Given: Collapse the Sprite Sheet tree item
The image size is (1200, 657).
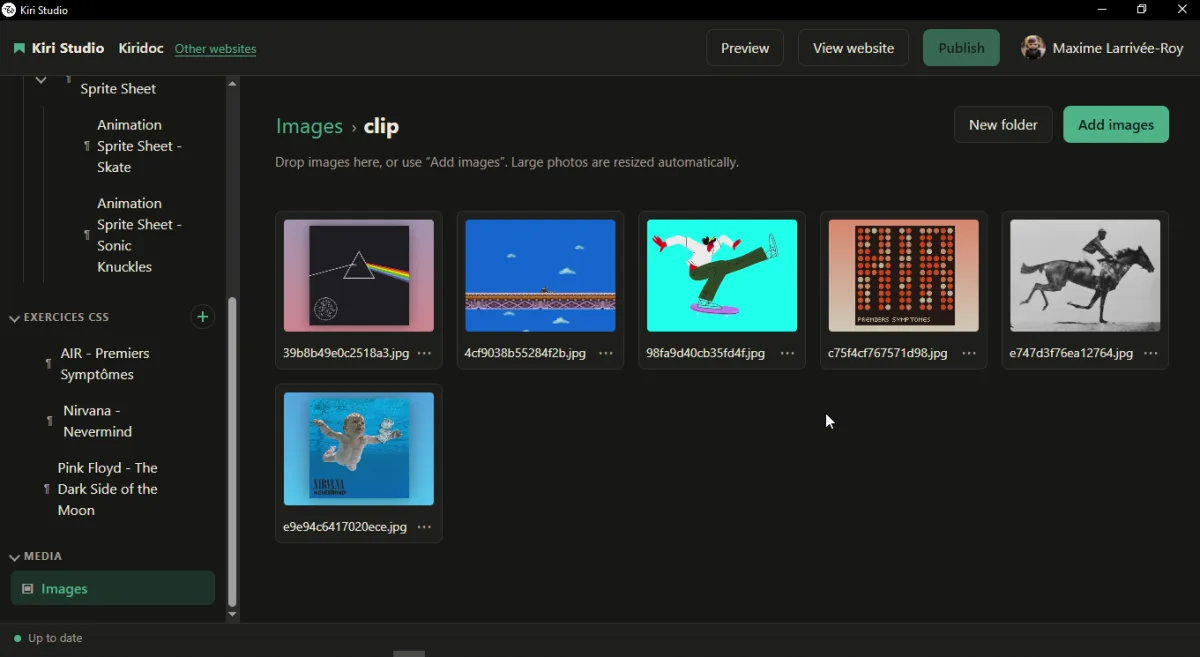Looking at the screenshot, I should coord(41,80).
